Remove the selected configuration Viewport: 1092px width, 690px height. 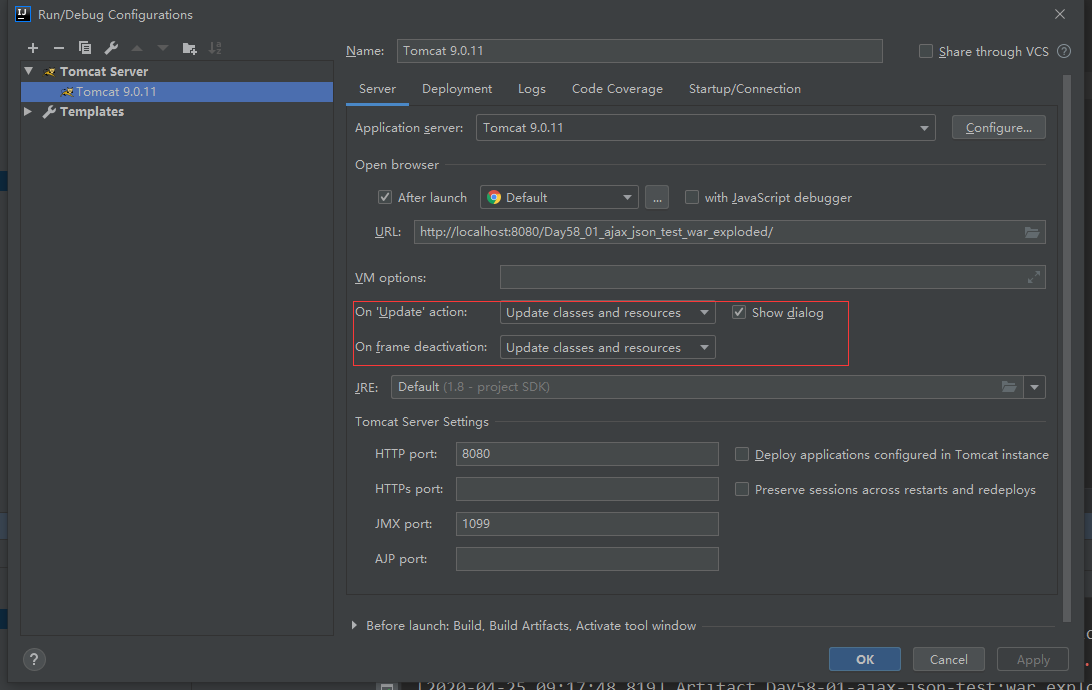tap(59, 47)
